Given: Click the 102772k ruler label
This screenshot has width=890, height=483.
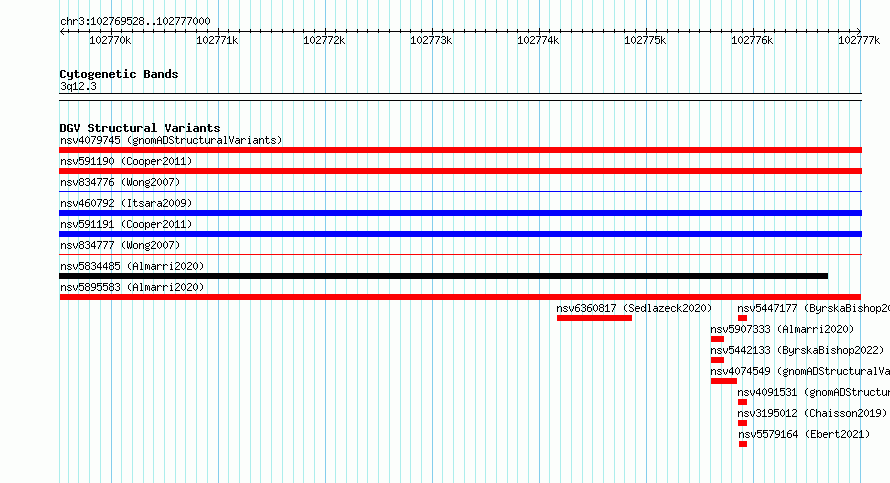Looking at the screenshot, I should (324, 40).
